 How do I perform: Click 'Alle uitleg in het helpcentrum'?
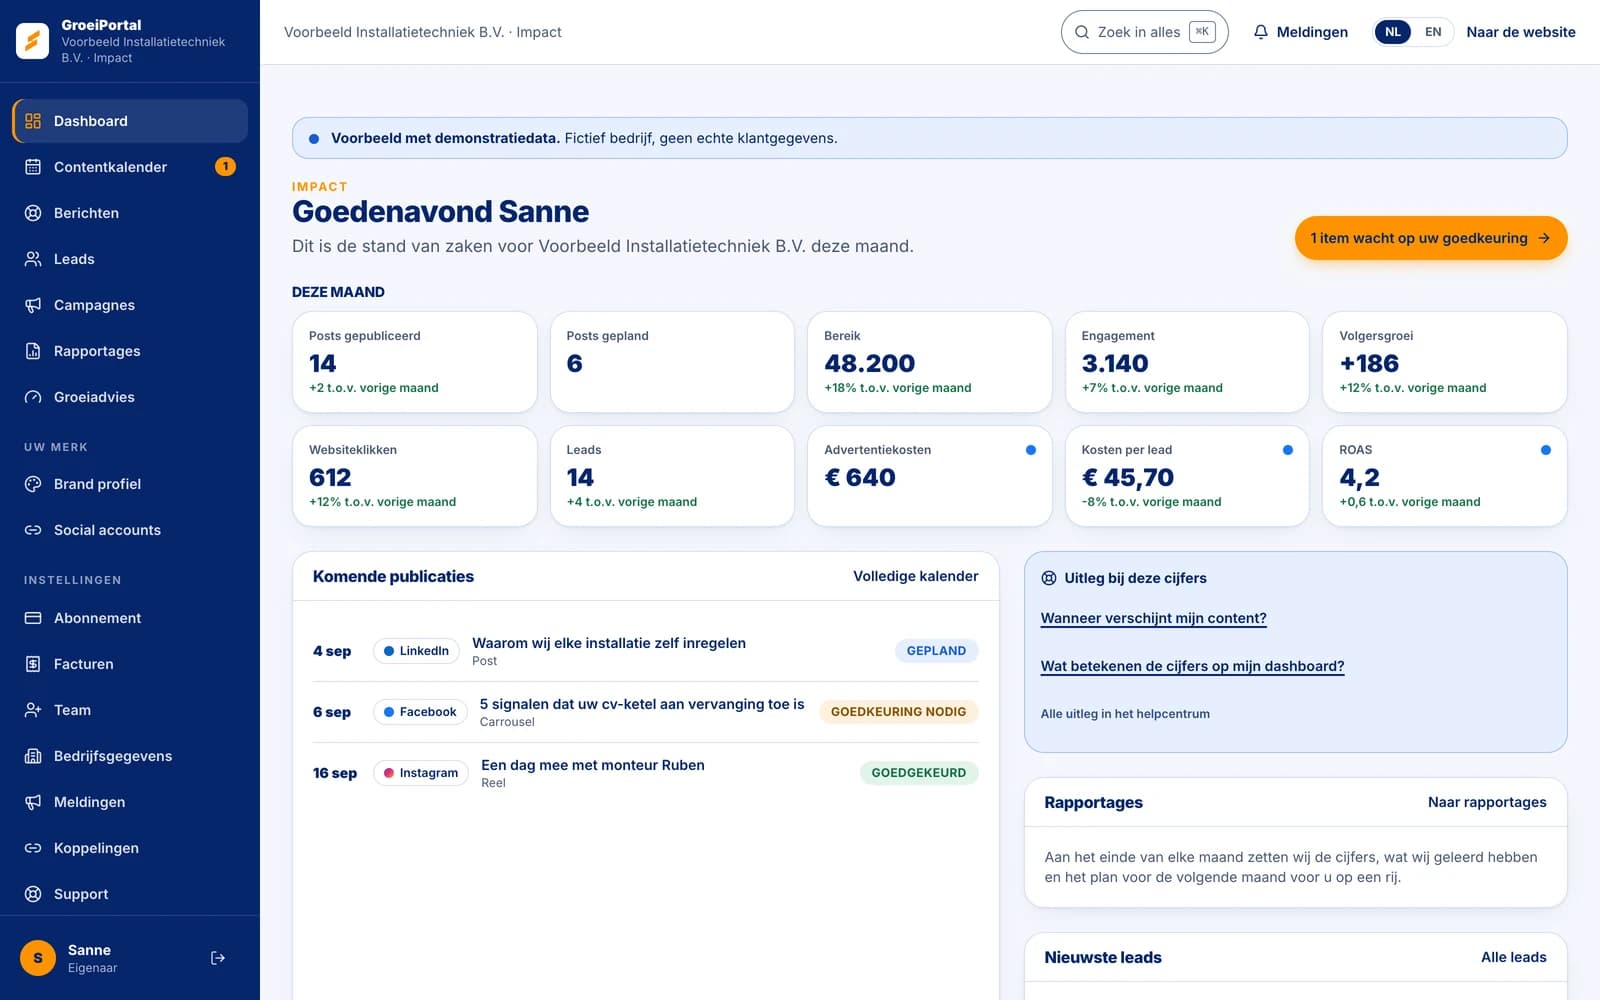coord(1125,714)
